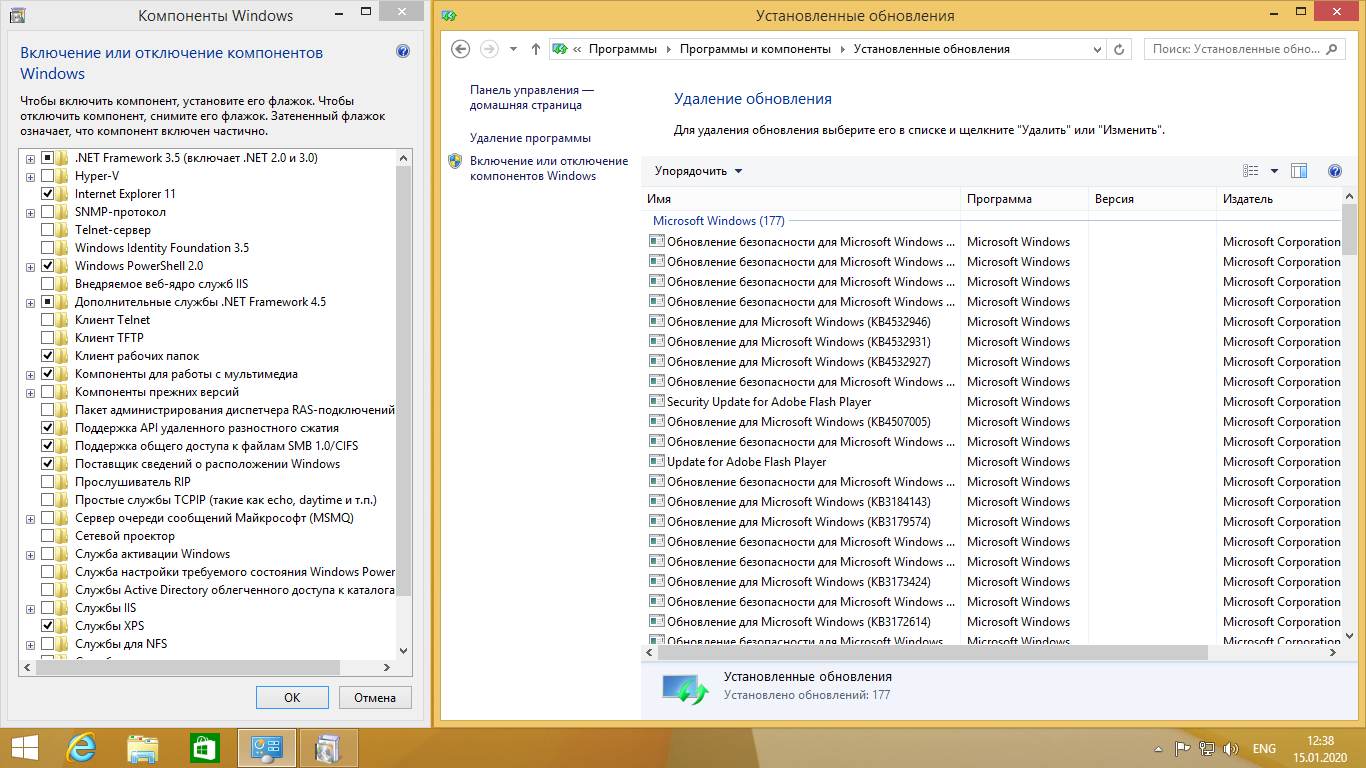
Task: Expand Windows PowerShell 2.0 node
Action: click(31, 266)
